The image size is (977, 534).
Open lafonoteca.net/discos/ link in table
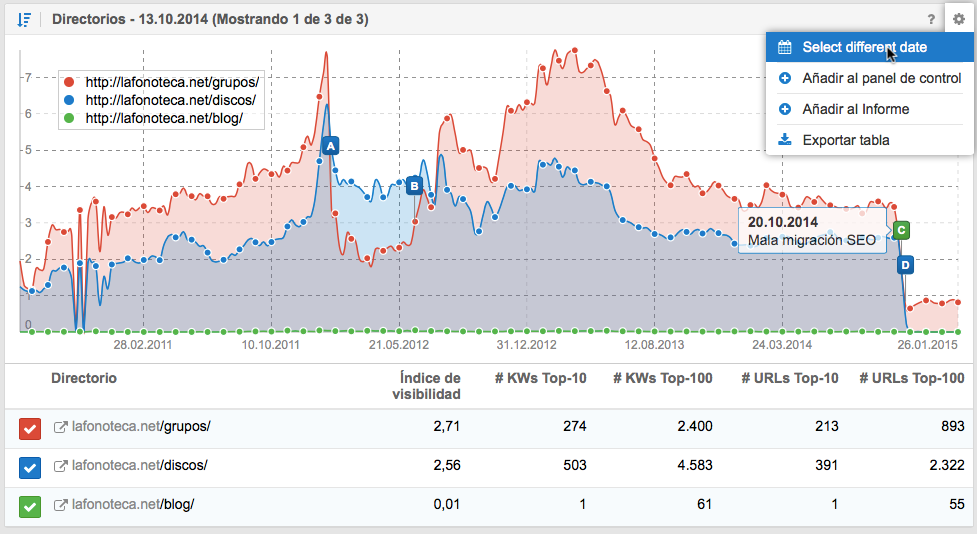pyautogui.click(x=141, y=467)
